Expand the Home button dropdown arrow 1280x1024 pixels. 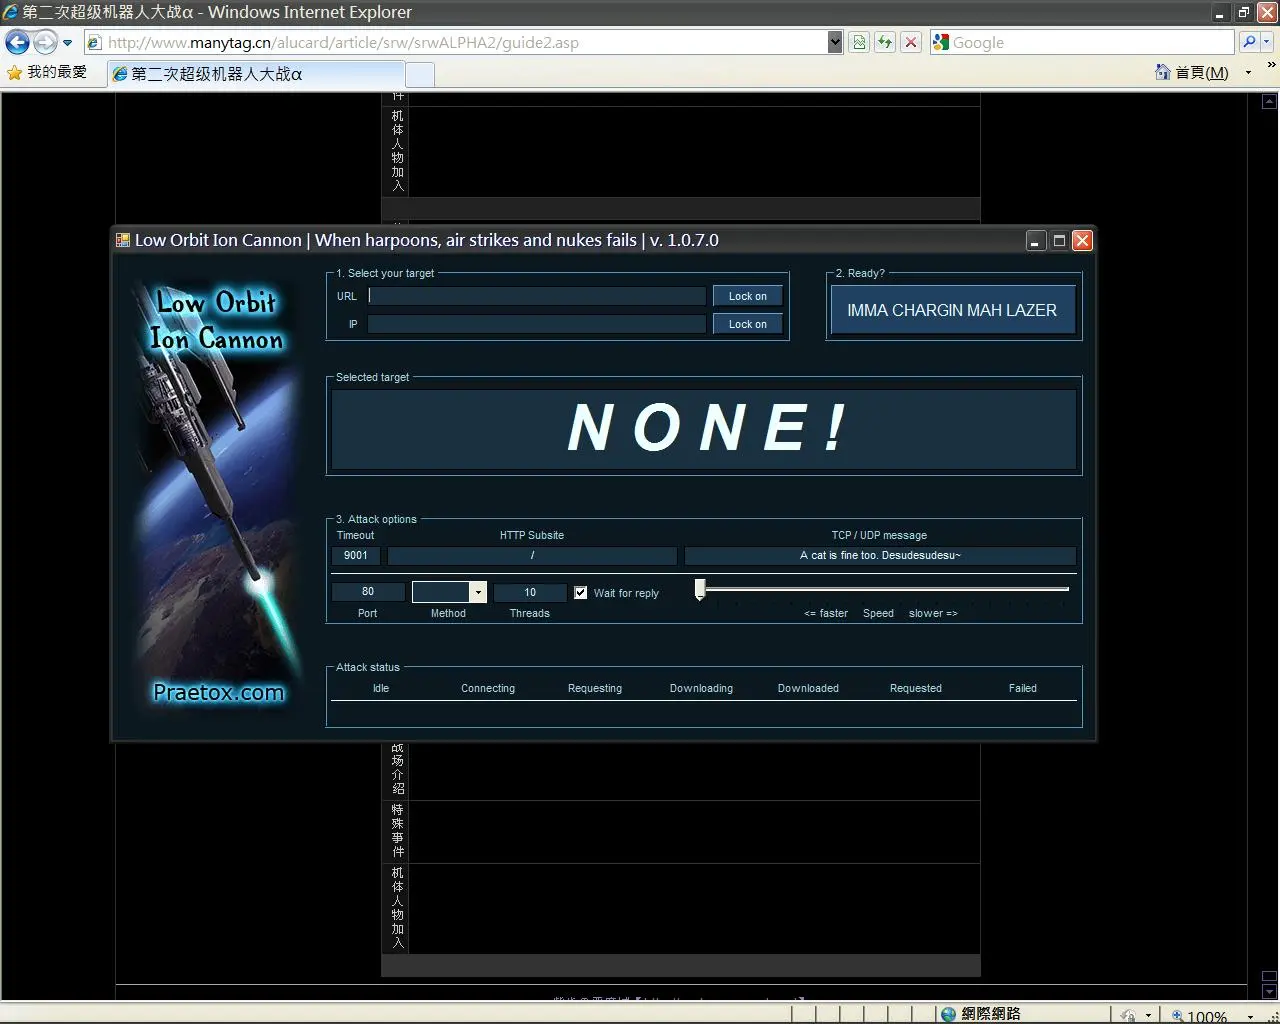coord(1248,73)
